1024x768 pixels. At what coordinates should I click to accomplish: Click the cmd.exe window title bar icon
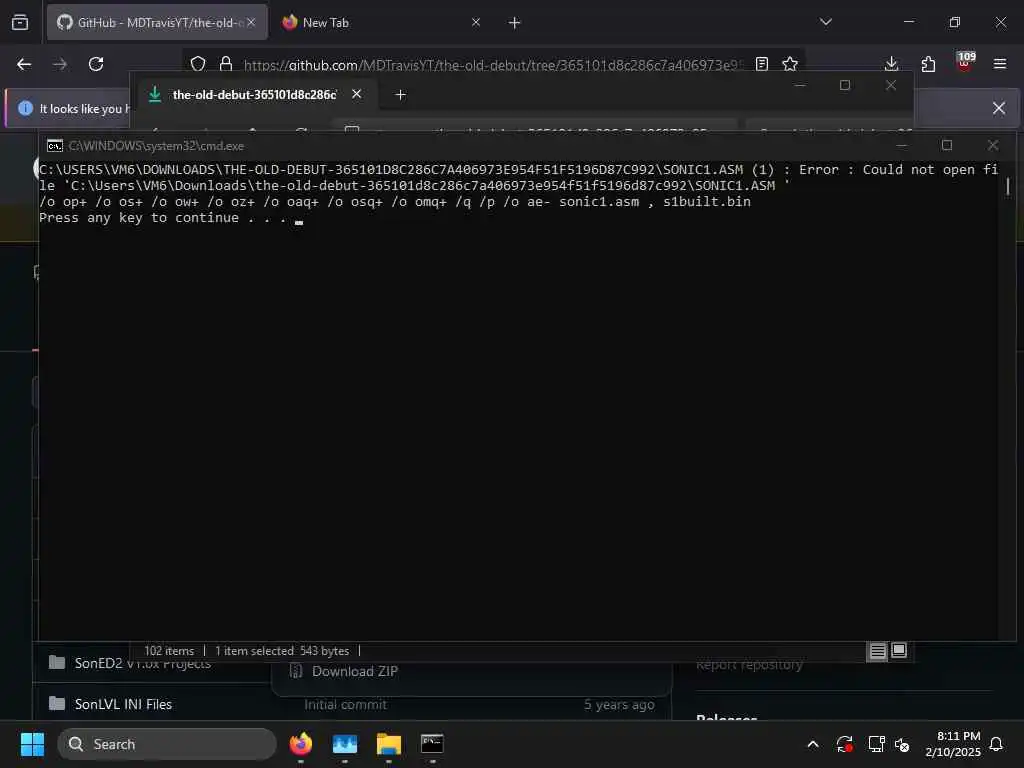[x=55, y=146]
